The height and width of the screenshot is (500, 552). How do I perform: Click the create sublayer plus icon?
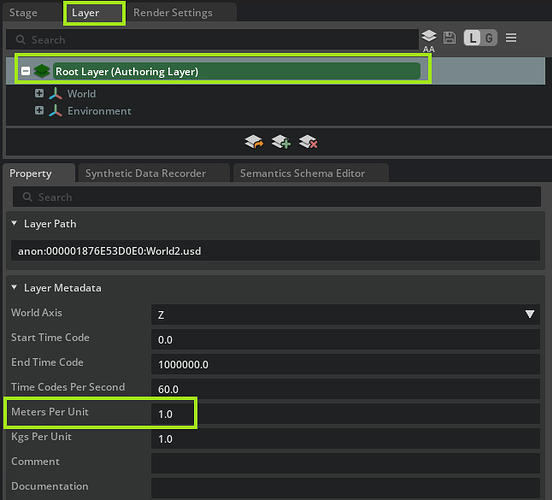coord(281,142)
